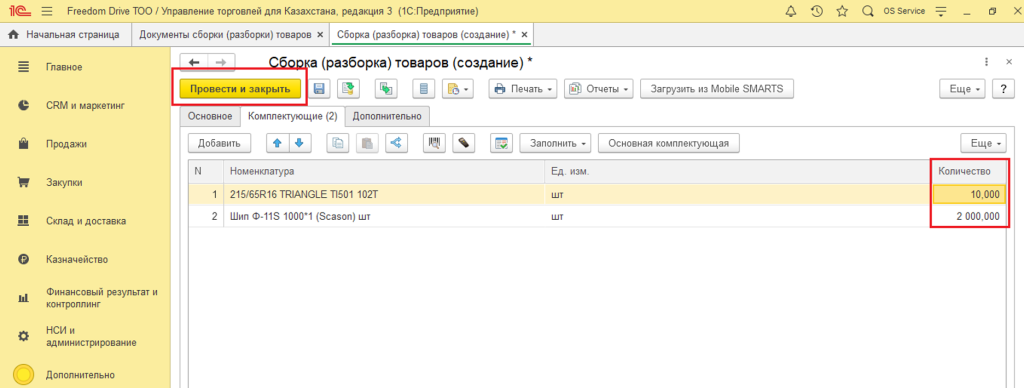Move row down with blue down arrow
The height and width of the screenshot is (388, 1024).
299,143
